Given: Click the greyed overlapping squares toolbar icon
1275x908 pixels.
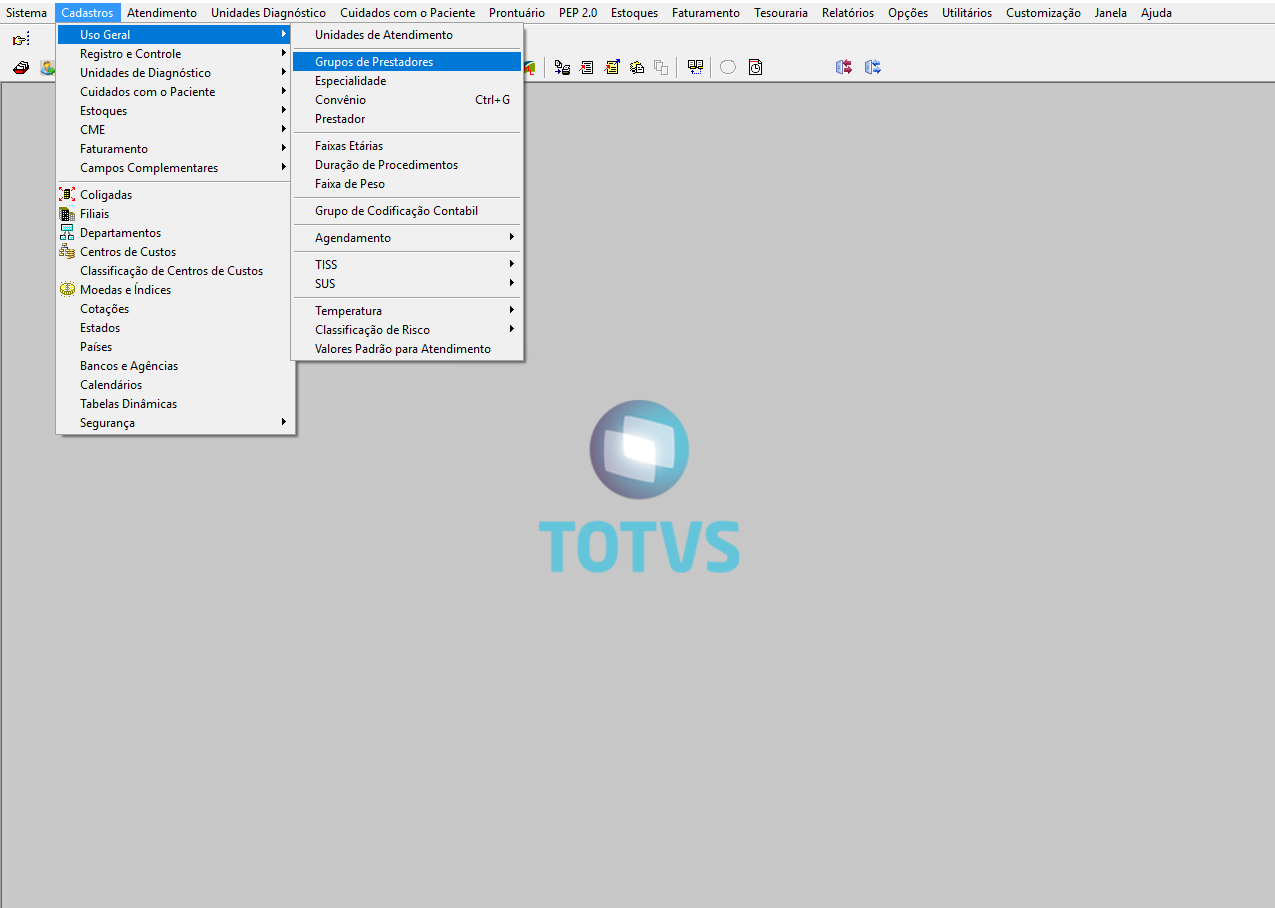Looking at the screenshot, I should pos(661,67).
